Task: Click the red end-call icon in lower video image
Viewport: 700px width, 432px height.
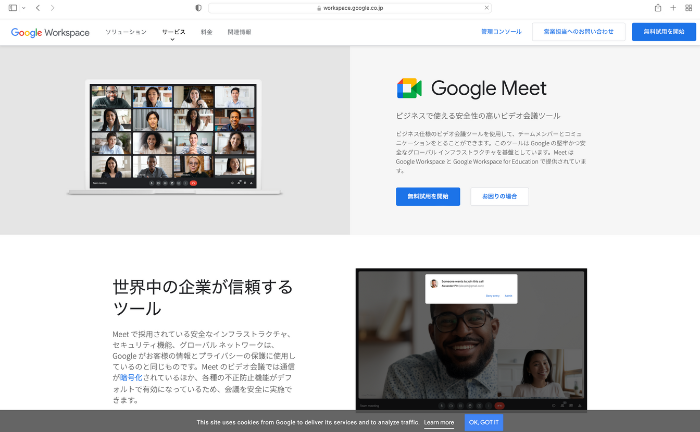Action: click(499, 406)
